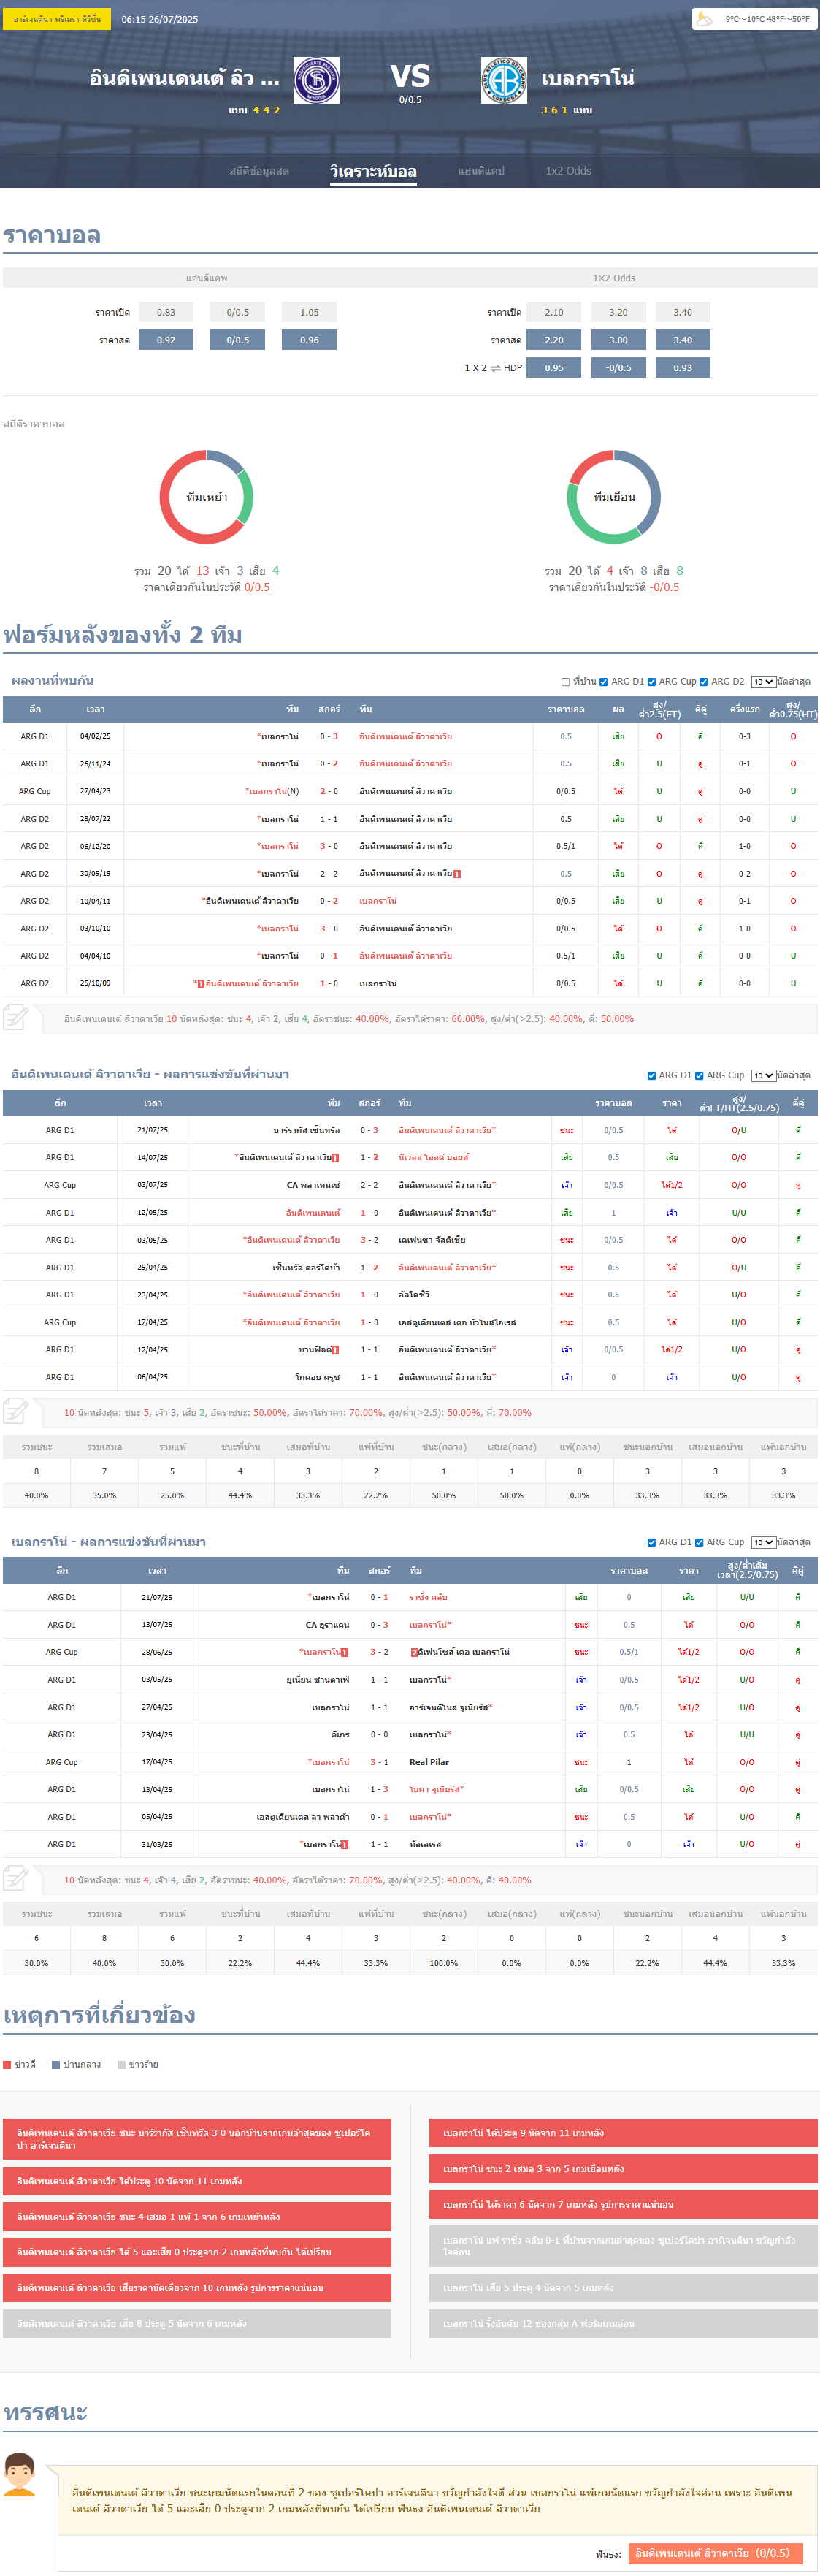Click the red card icon on the 30/09/19 row

pyautogui.click(x=457, y=874)
